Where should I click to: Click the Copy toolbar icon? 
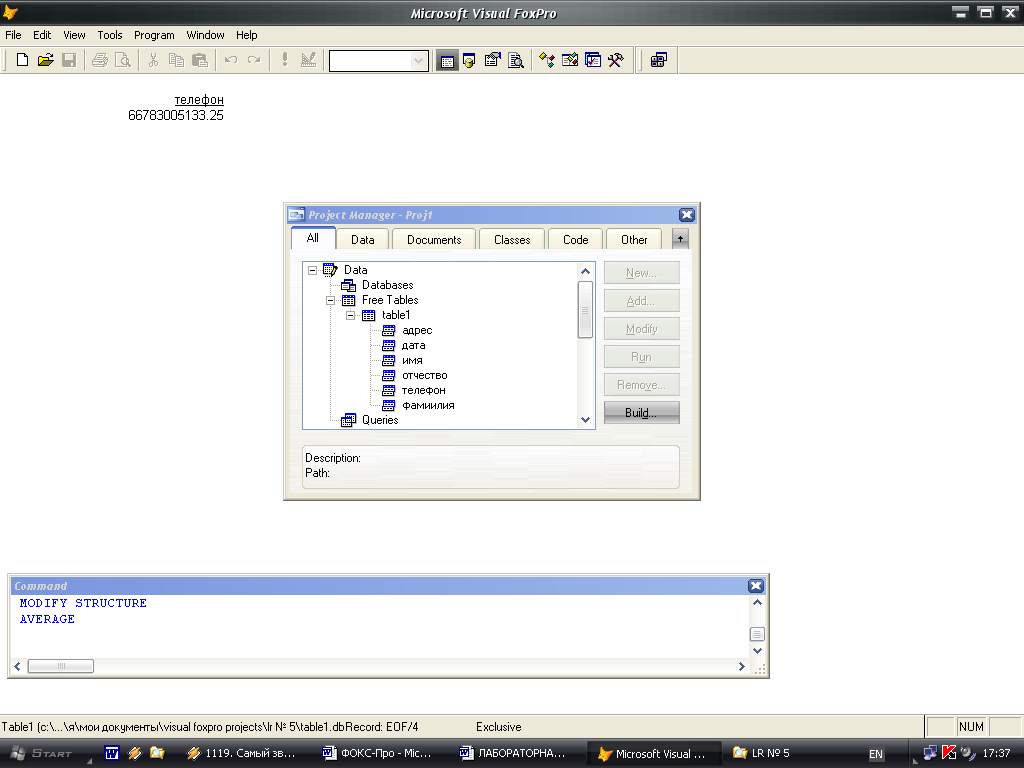(176, 60)
